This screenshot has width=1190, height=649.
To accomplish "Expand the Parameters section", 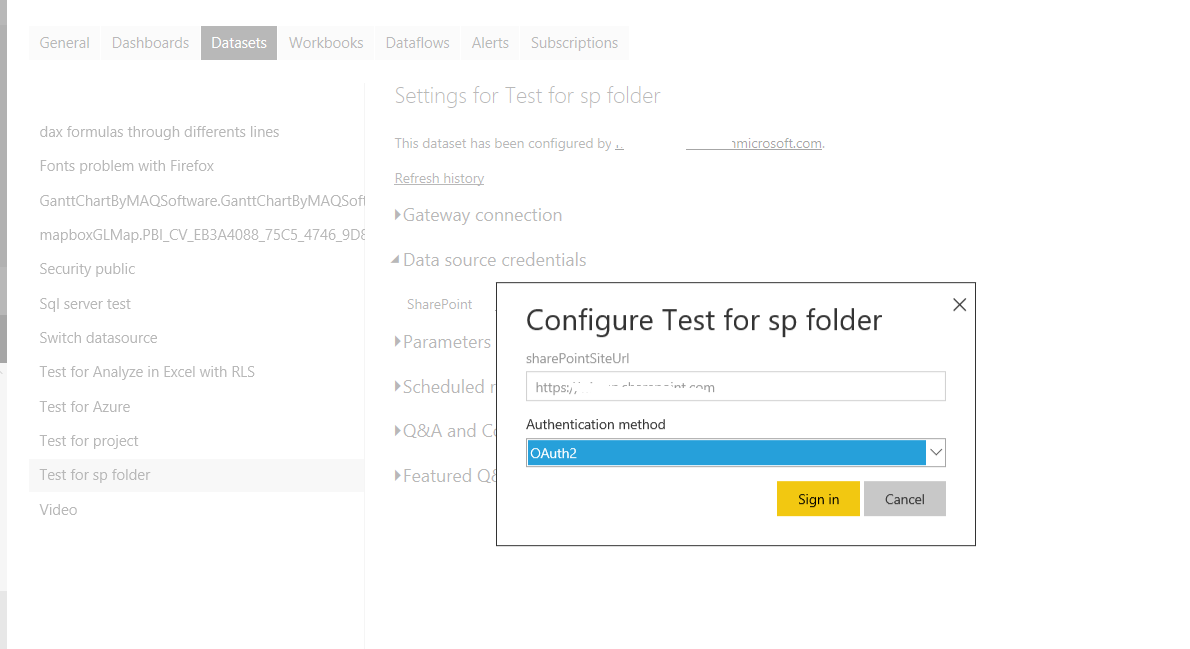I will 443,342.
